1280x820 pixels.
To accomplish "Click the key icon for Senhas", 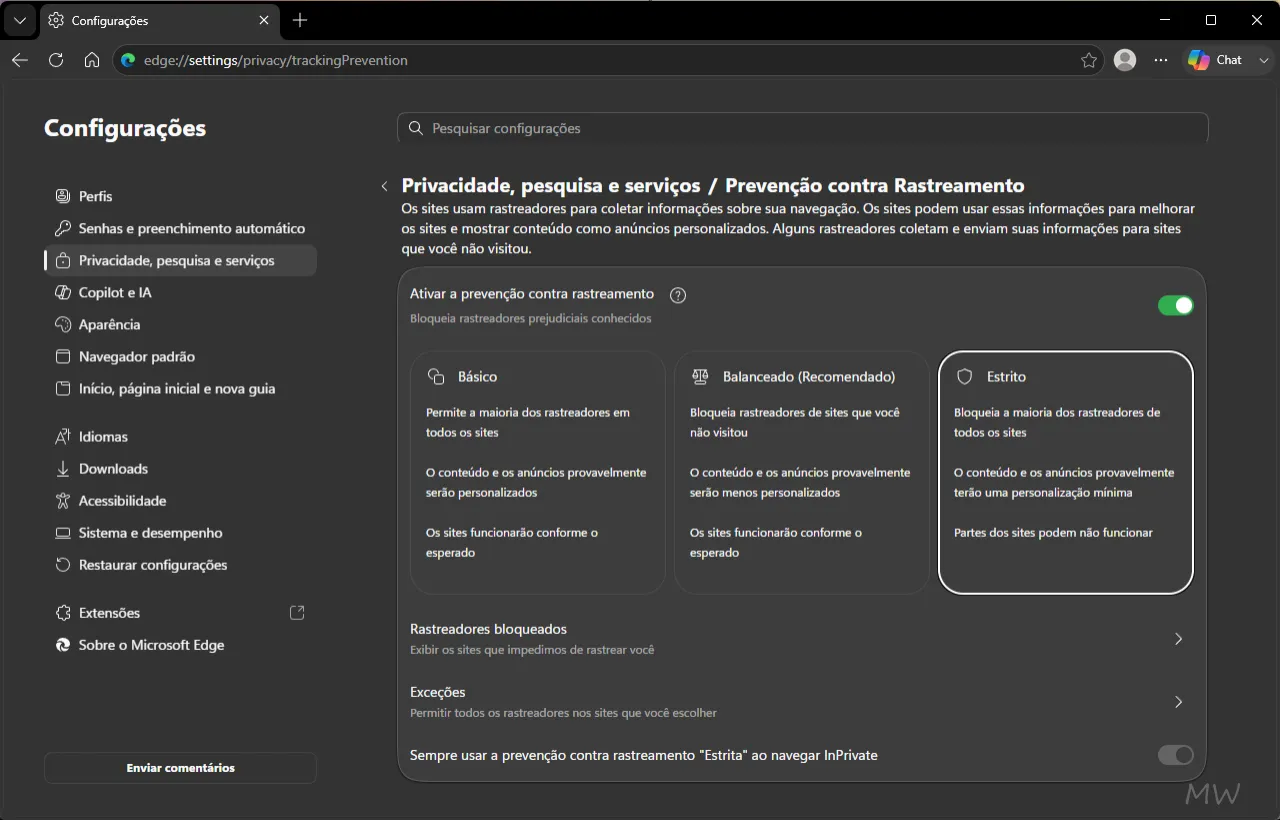I will pos(63,228).
